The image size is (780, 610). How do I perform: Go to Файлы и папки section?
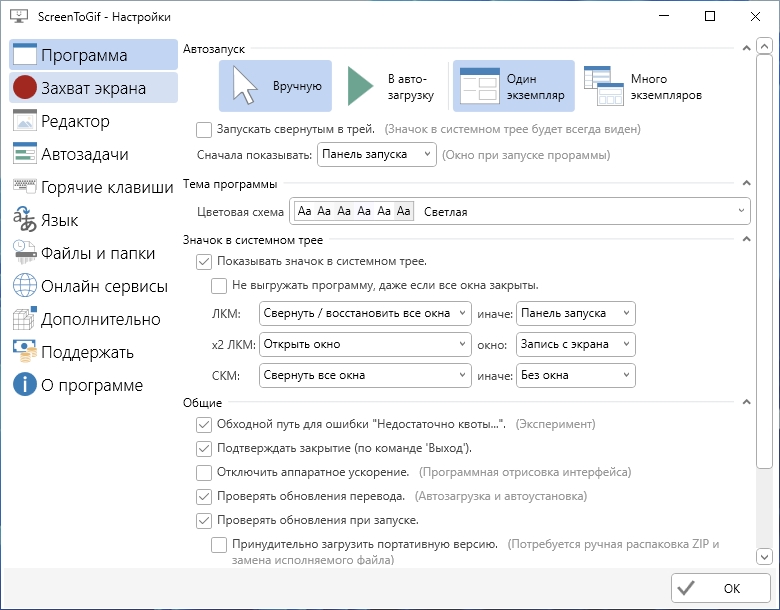(x=93, y=252)
